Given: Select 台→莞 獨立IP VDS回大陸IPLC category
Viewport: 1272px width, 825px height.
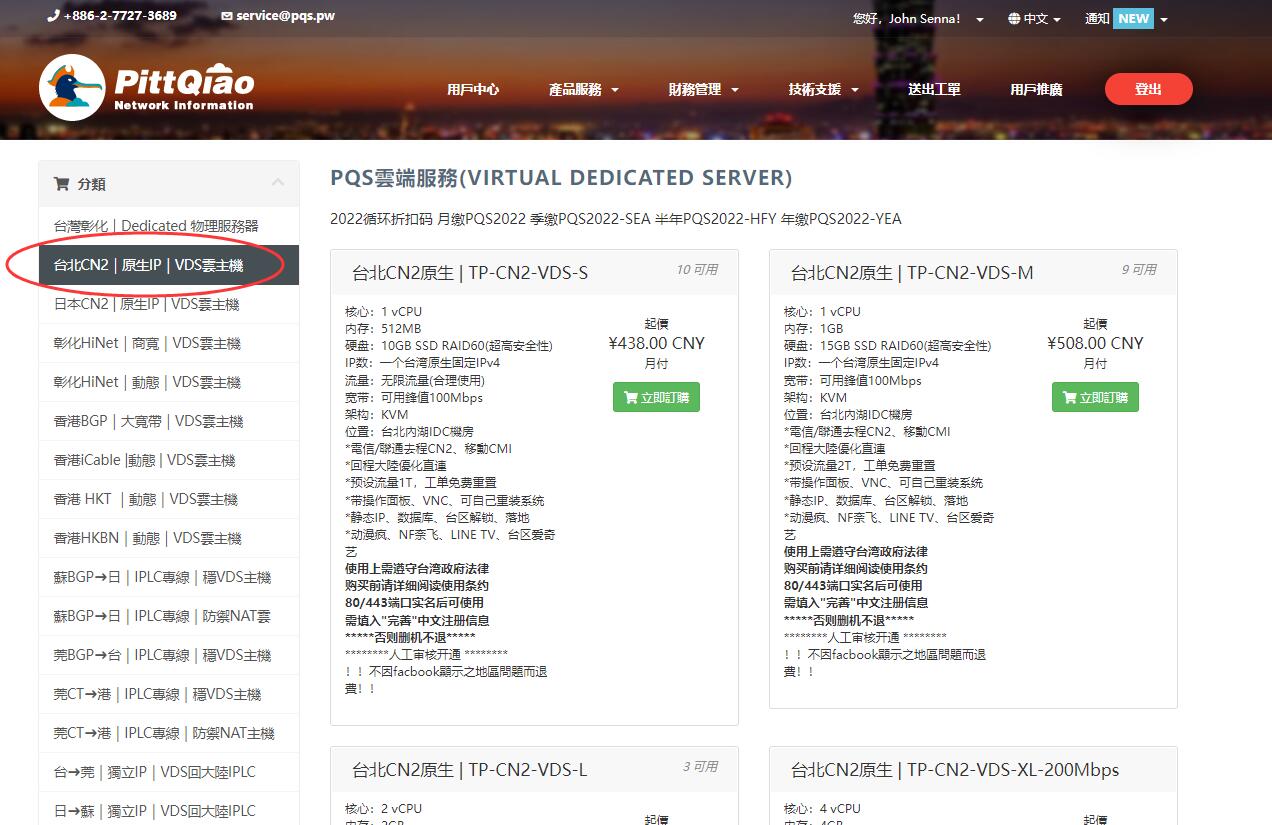Looking at the screenshot, I should (x=169, y=772).
